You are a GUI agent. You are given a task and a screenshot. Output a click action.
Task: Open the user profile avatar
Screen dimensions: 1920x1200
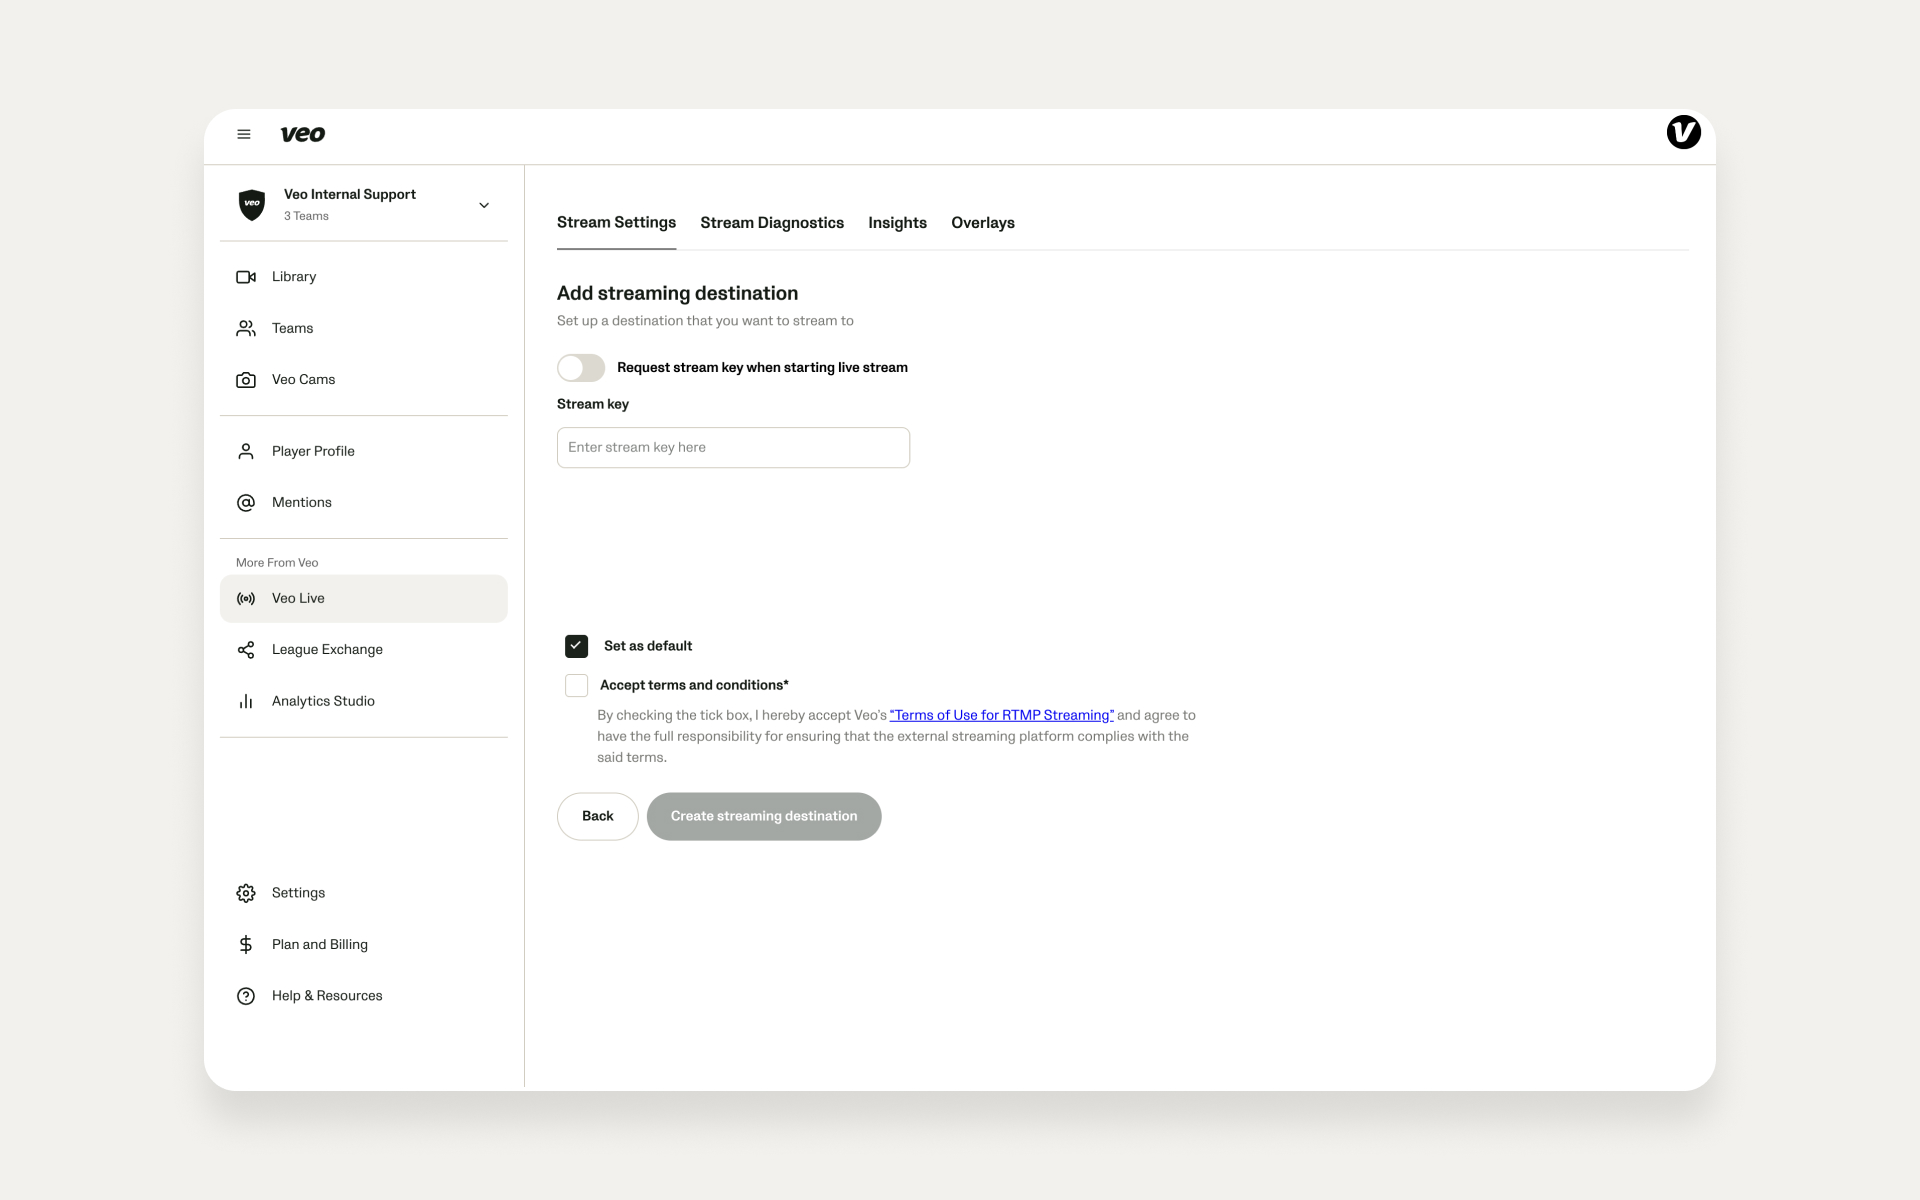tap(1683, 132)
